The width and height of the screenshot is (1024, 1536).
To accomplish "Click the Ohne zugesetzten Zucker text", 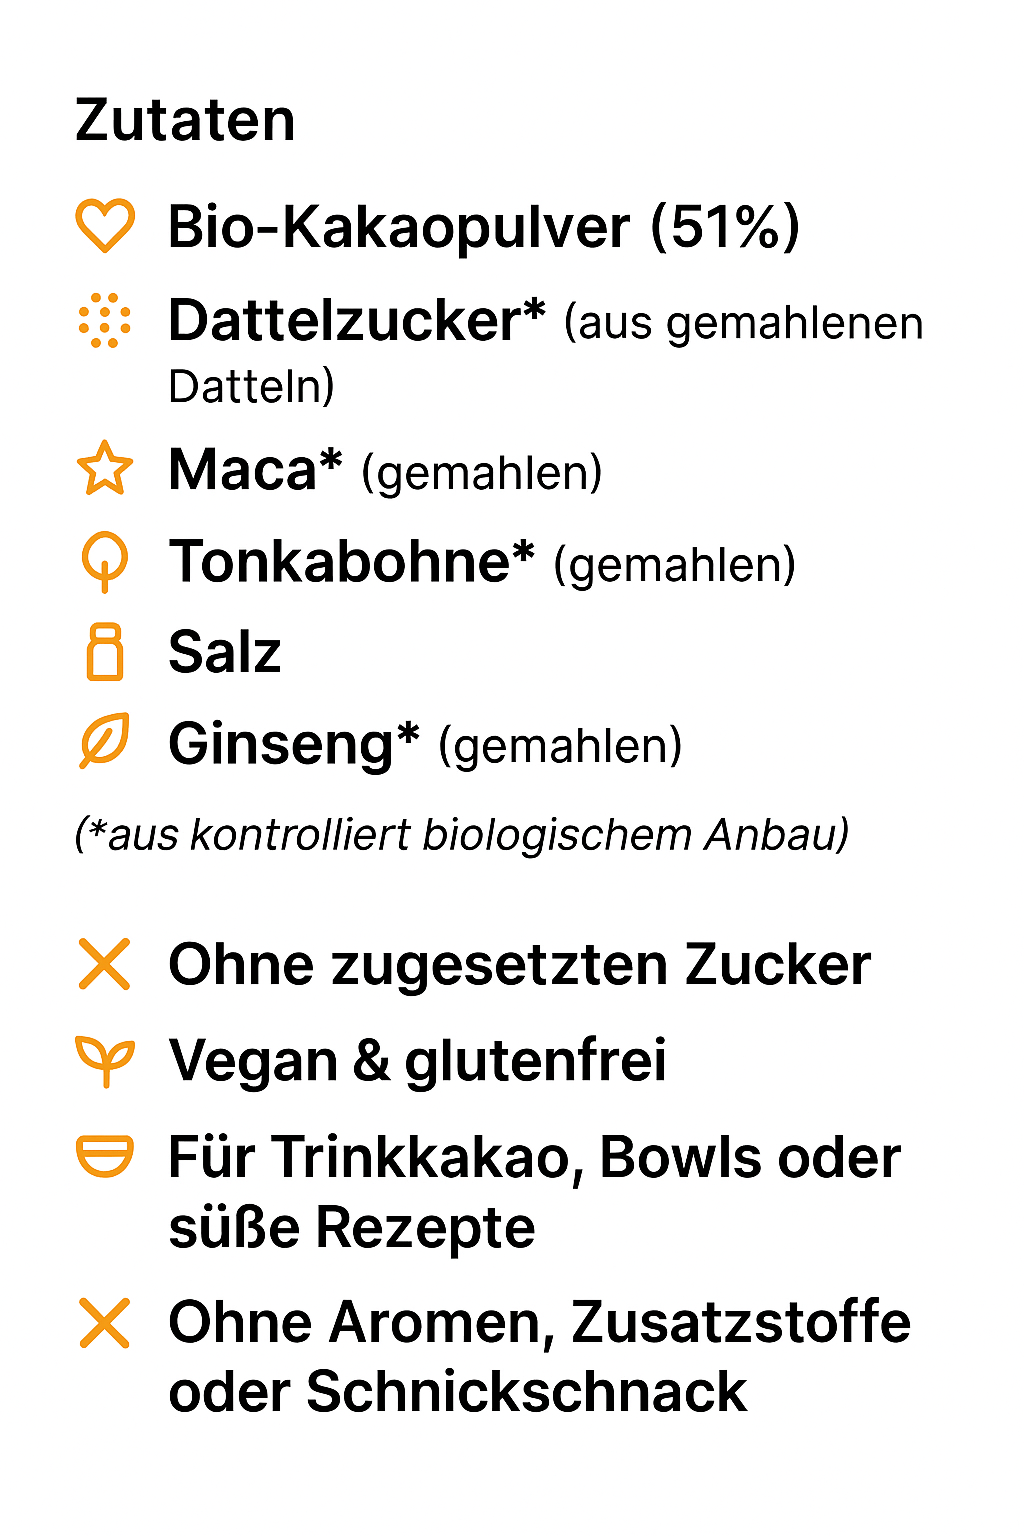I will tap(520, 965).
